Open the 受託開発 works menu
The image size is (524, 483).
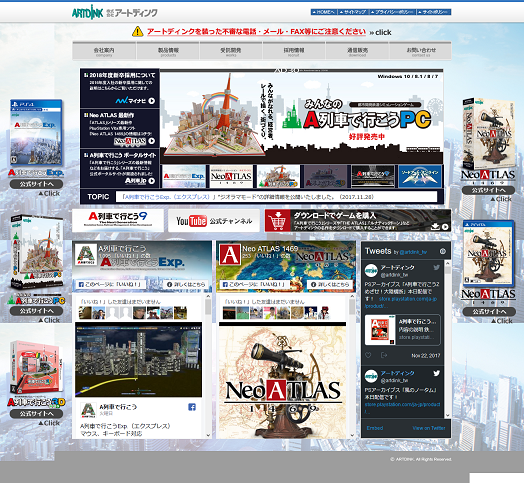pos(231,51)
